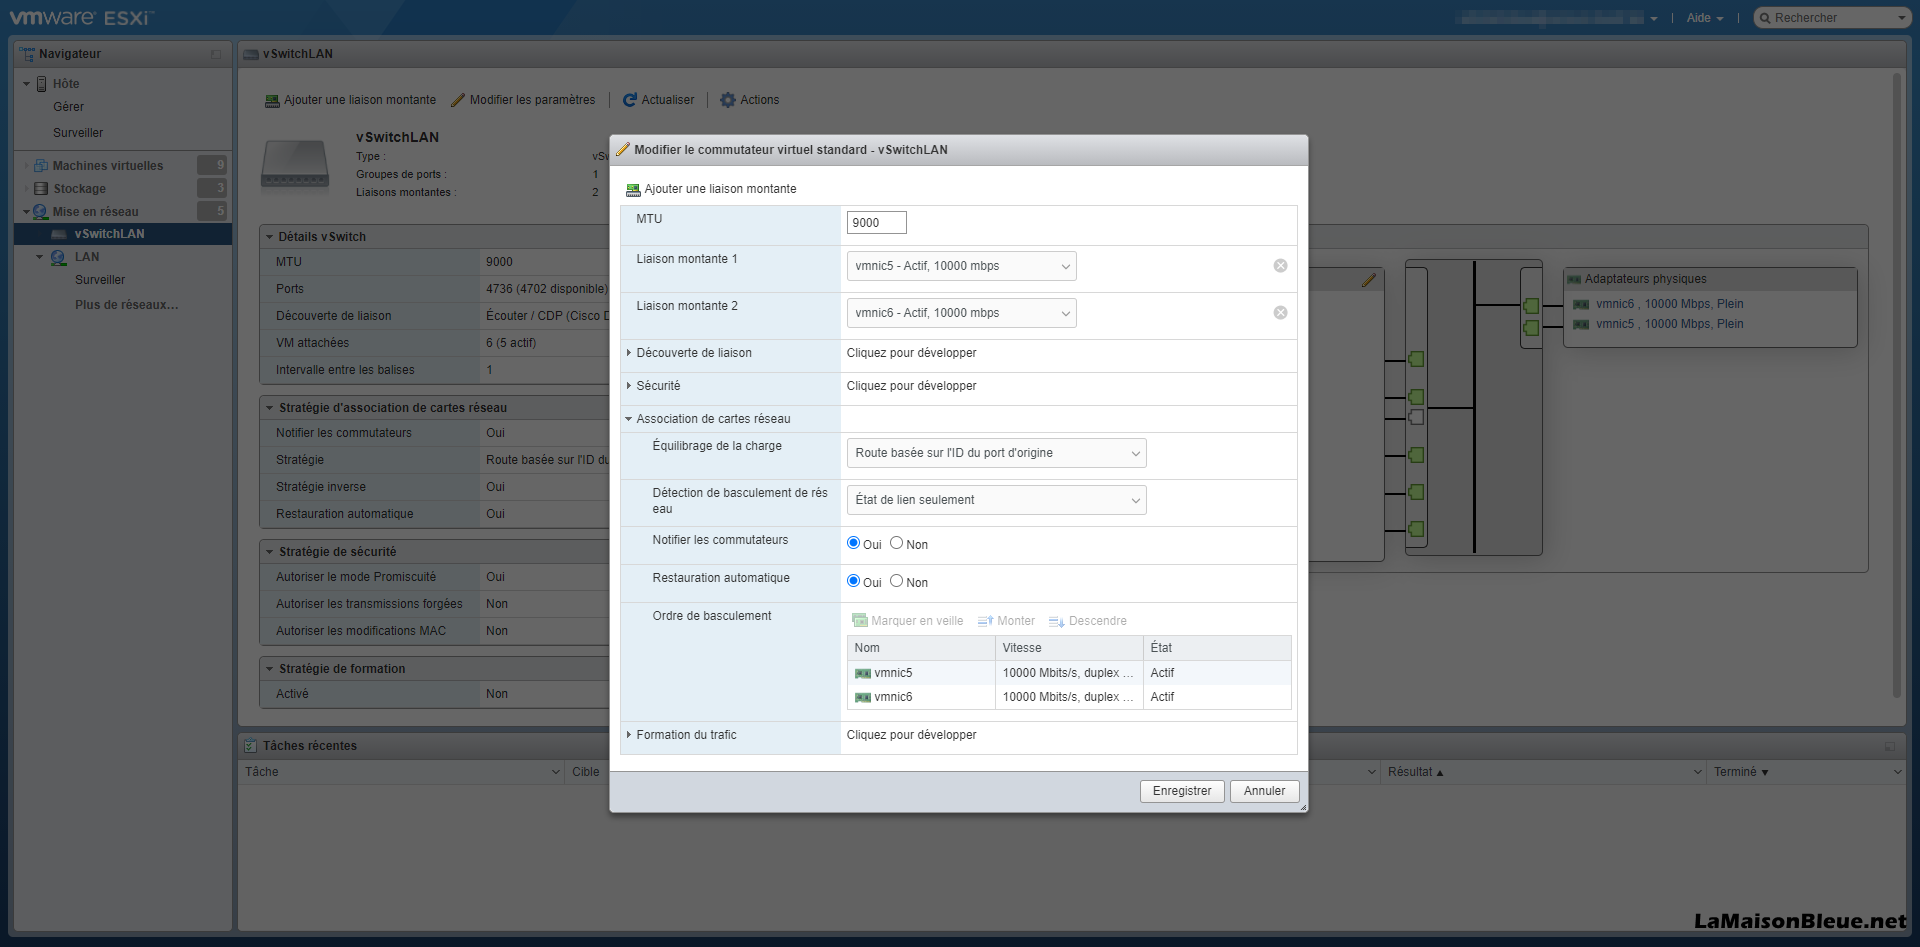Screen dimensions: 1920x947
Task: Sort by the Tâche column header
Action: [x=401, y=772]
